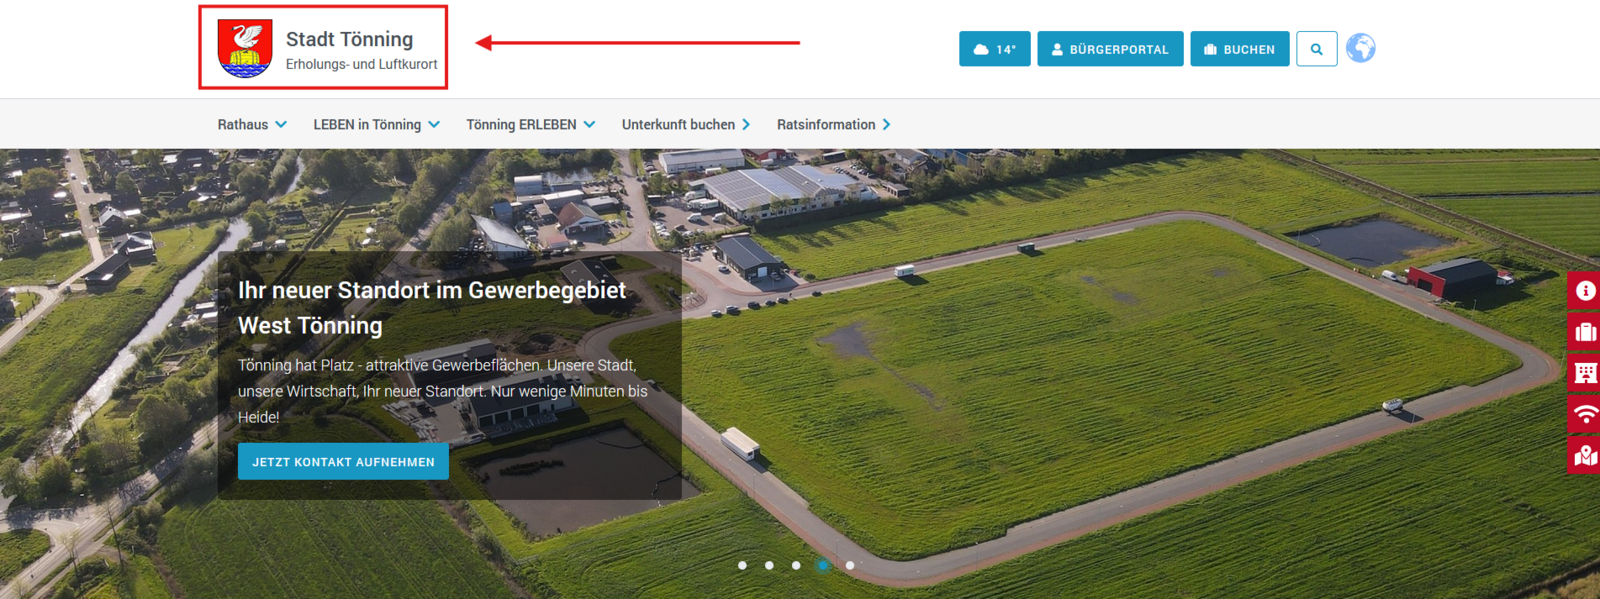
Task: Click the building icon in the red sidebar
Action: point(1585,373)
